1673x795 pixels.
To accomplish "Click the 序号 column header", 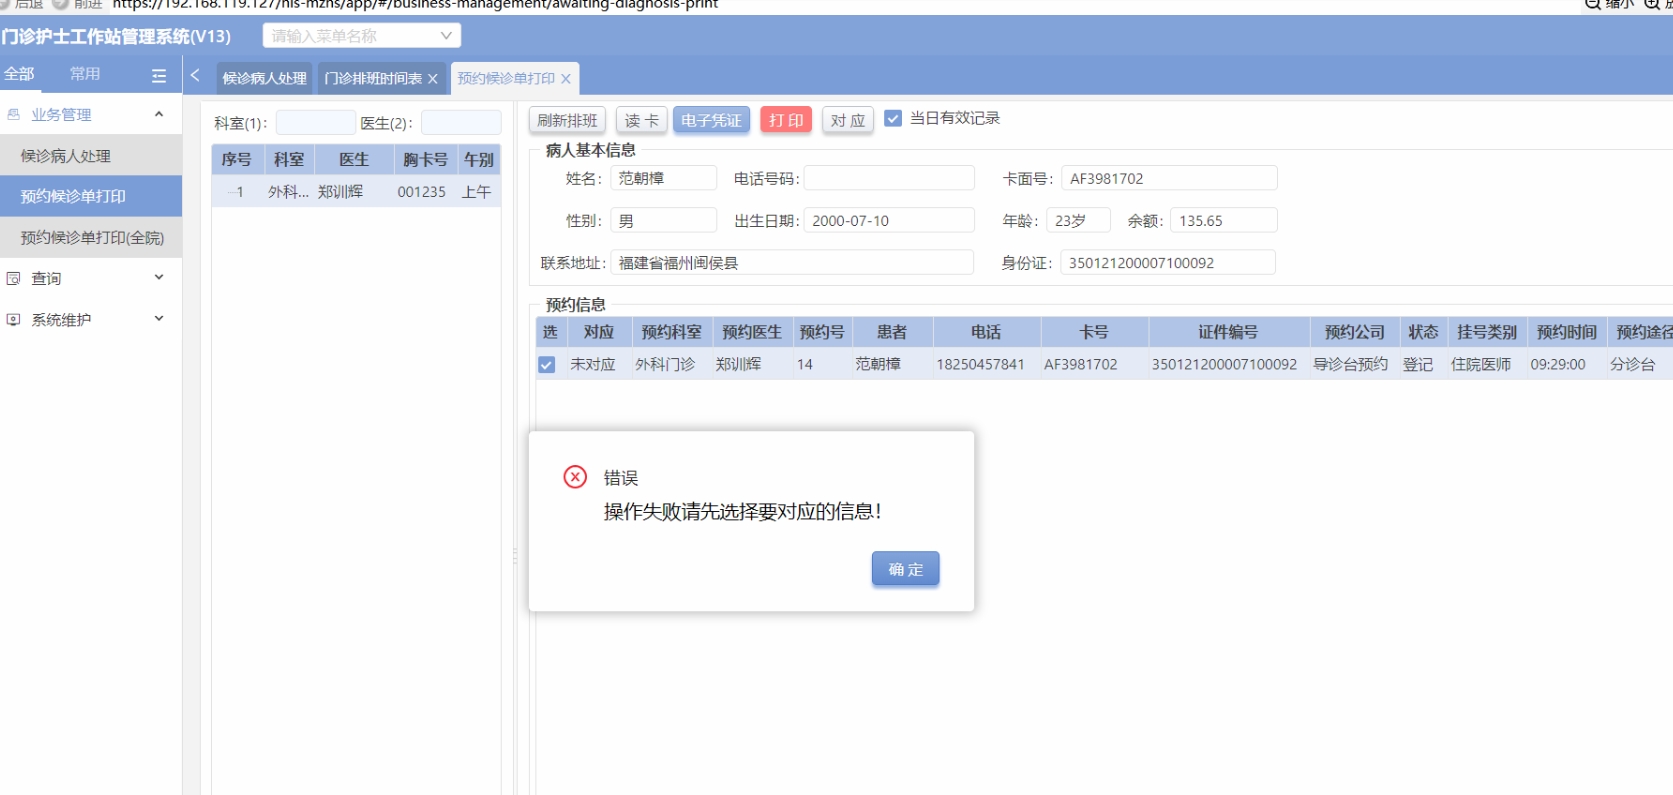I will click(x=237, y=160).
